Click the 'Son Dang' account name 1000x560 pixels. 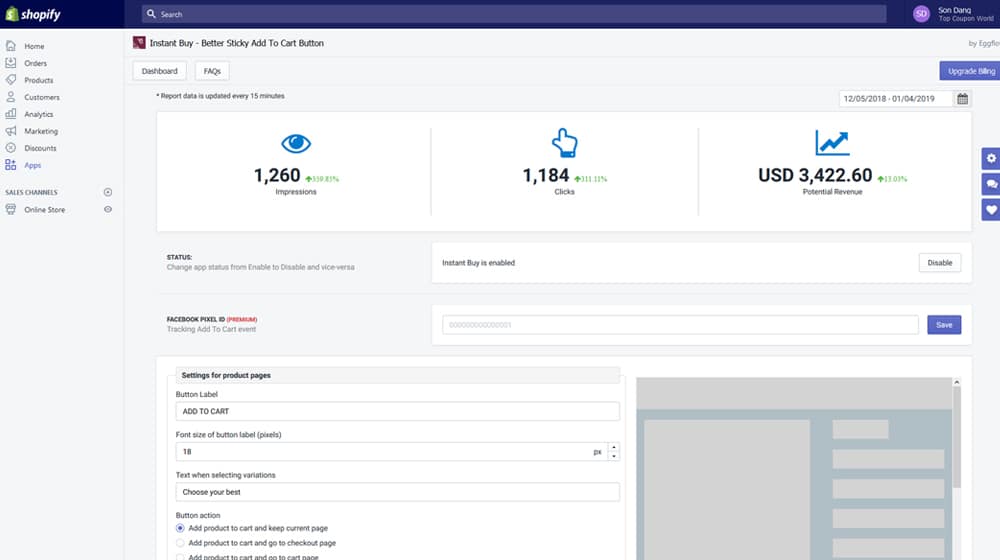tap(954, 10)
